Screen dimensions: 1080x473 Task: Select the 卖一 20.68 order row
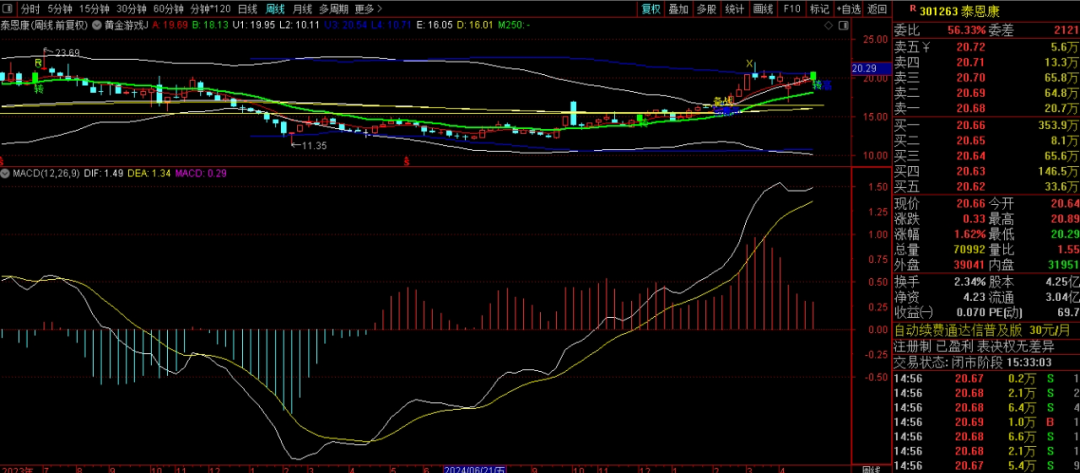click(x=986, y=108)
